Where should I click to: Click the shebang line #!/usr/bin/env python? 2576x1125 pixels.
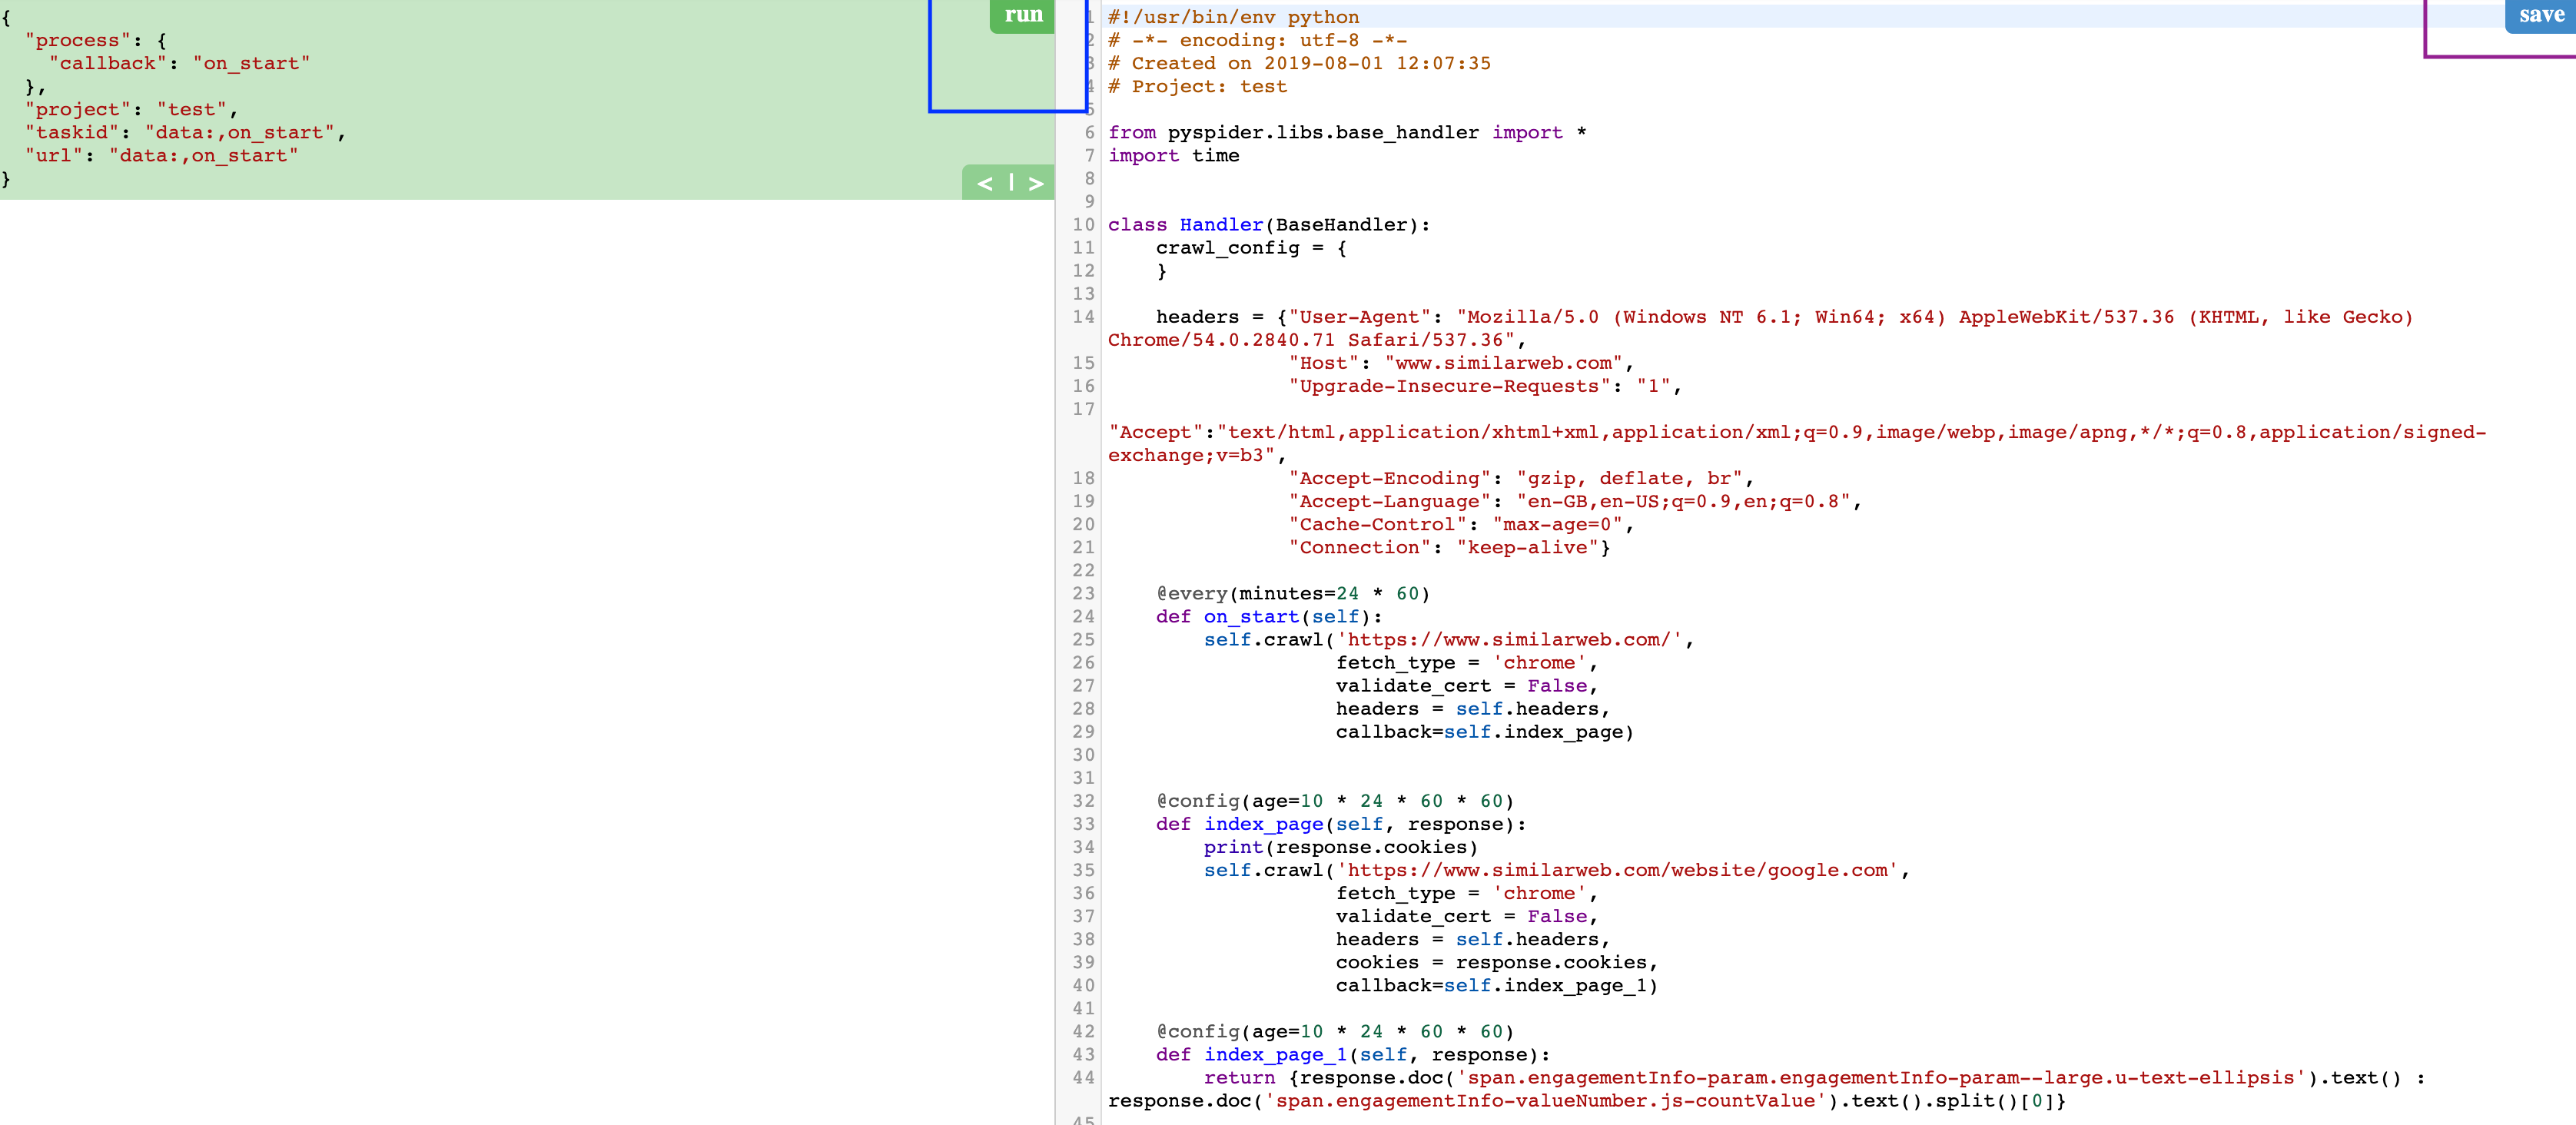(1233, 17)
